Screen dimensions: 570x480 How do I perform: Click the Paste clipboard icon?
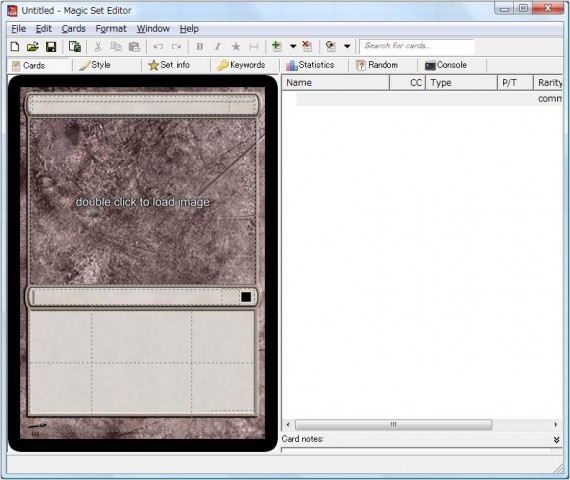click(x=134, y=47)
